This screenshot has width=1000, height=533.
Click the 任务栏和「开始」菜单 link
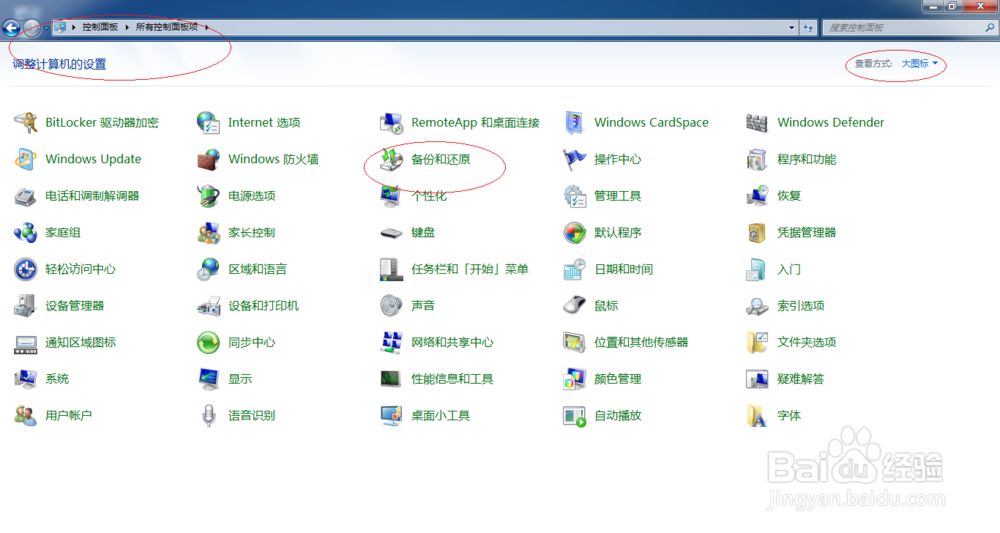[x=469, y=269]
